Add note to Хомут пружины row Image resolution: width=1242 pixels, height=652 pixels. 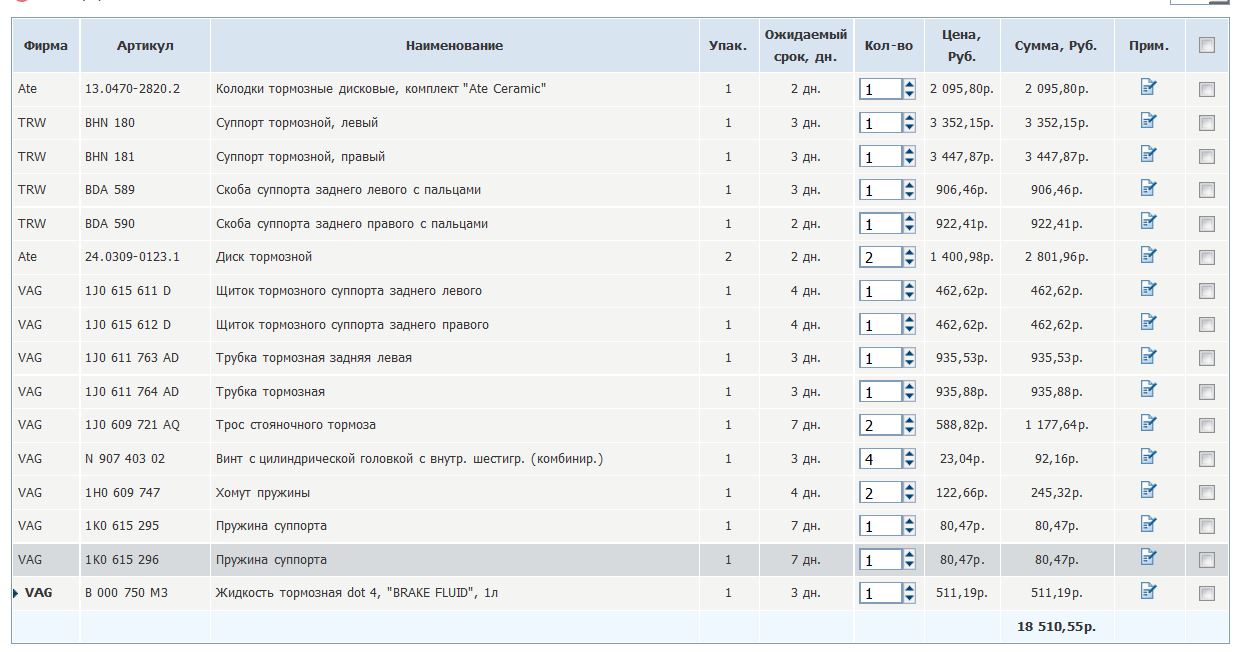click(x=1148, y=491)
